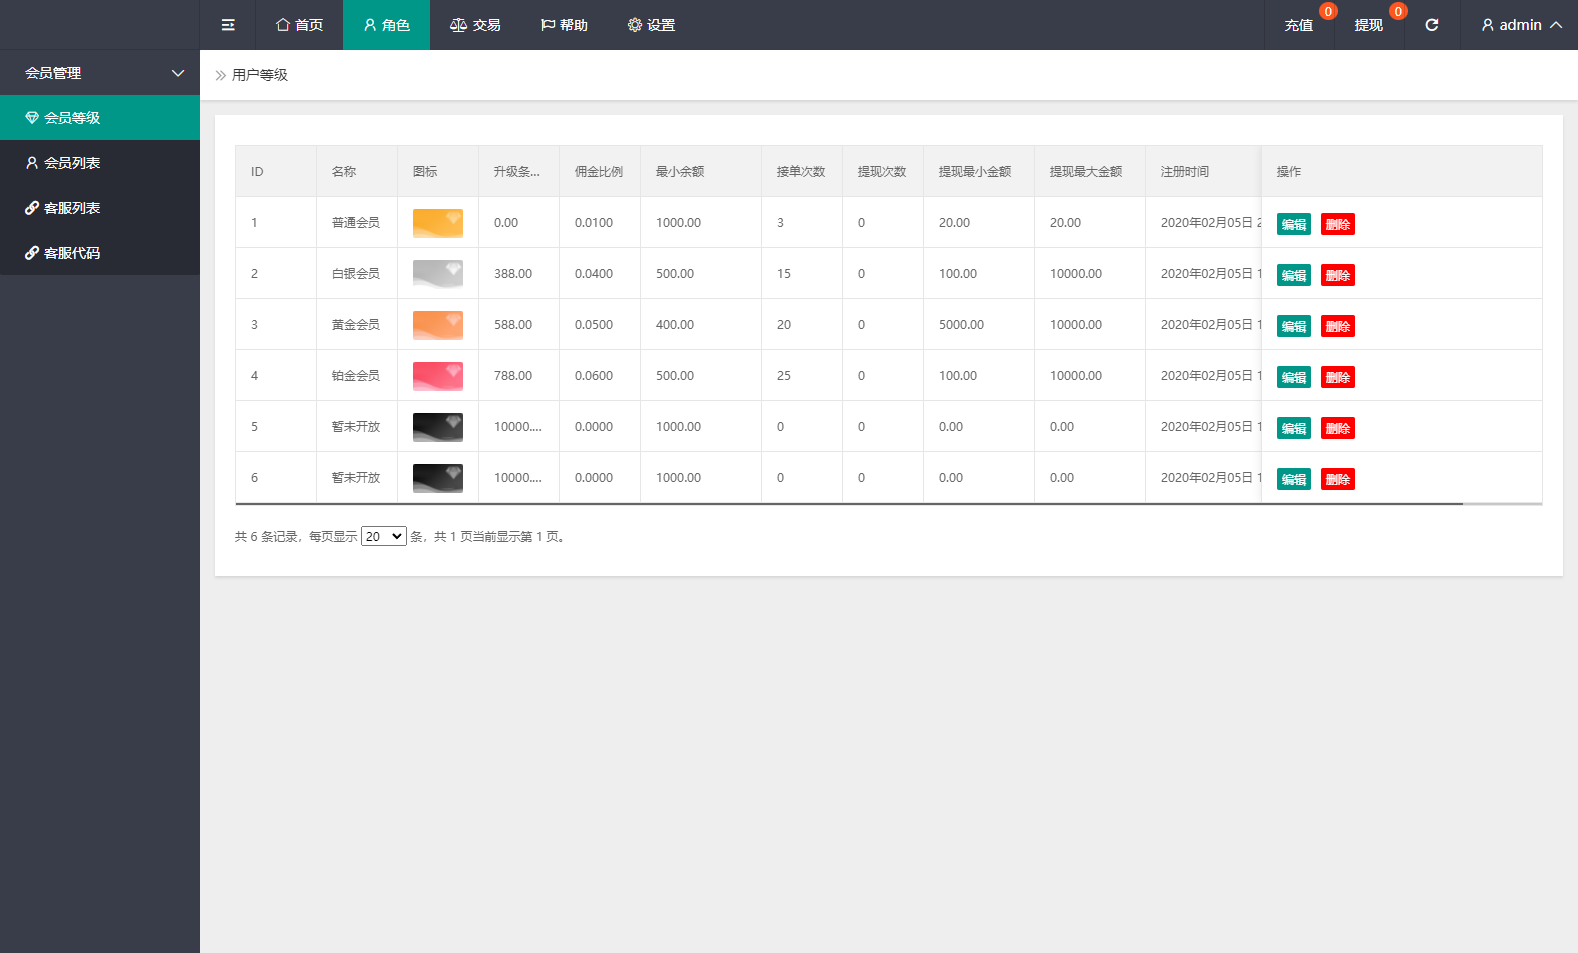Open the page size dropdown showing 20
The height and width of the screenshot is (953, 1578).
click(384, 536)
